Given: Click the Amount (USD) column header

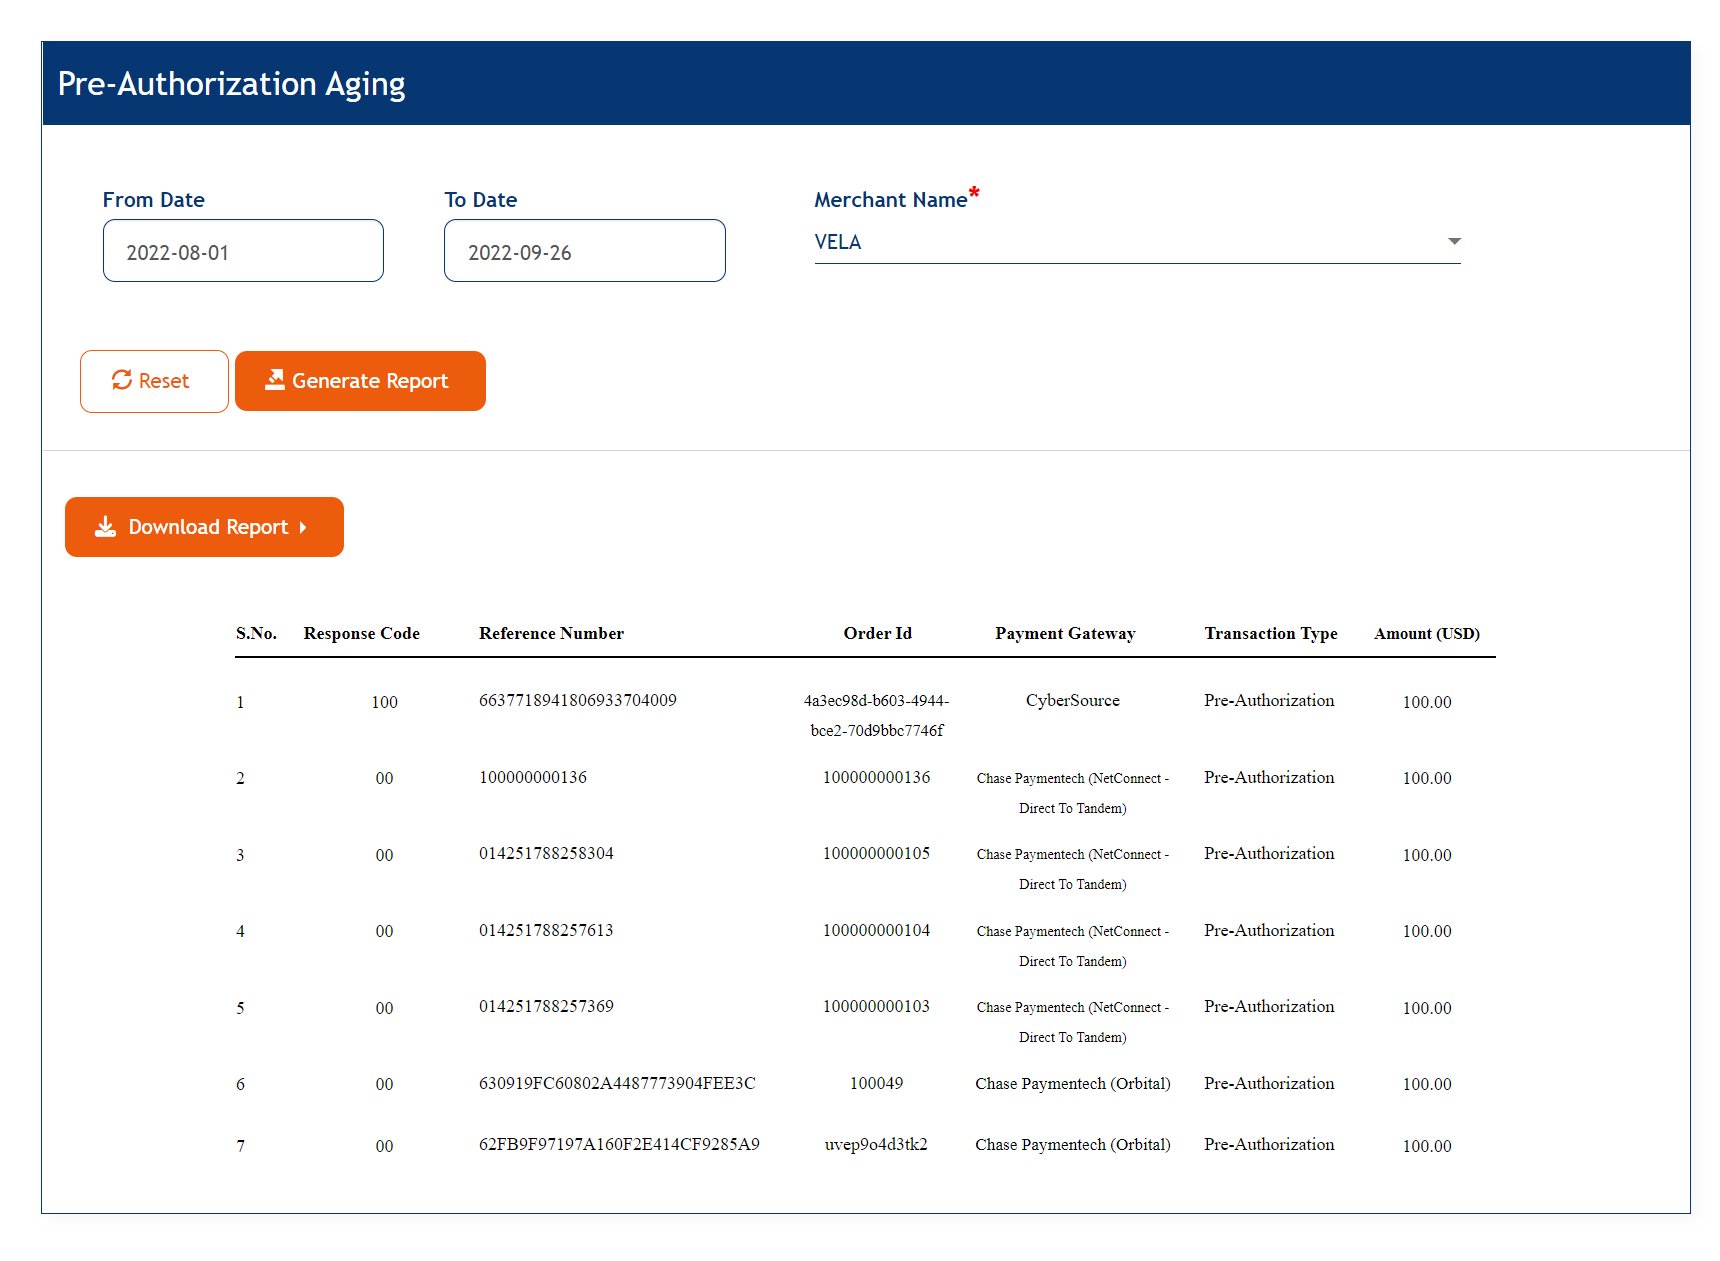Looking at the screenshot, I should point(1426,633).
